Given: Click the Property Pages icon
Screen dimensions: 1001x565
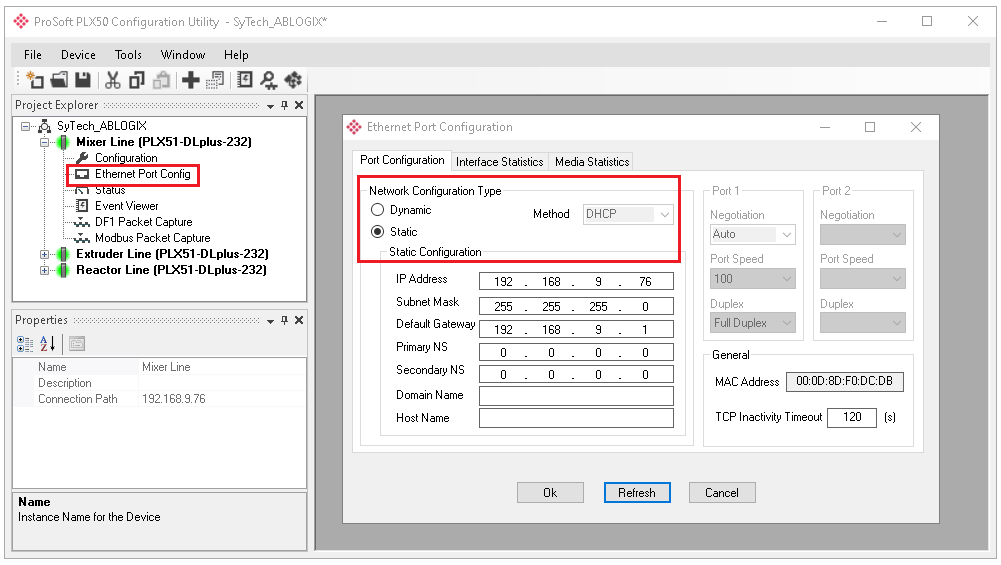Looking at the screenshot, I should coord(77,344).
